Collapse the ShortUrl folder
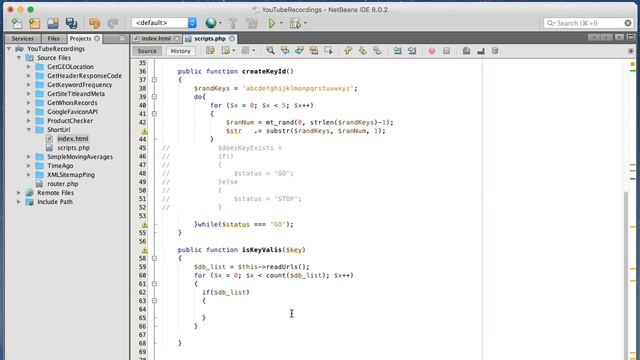 (x=29, y=130)
